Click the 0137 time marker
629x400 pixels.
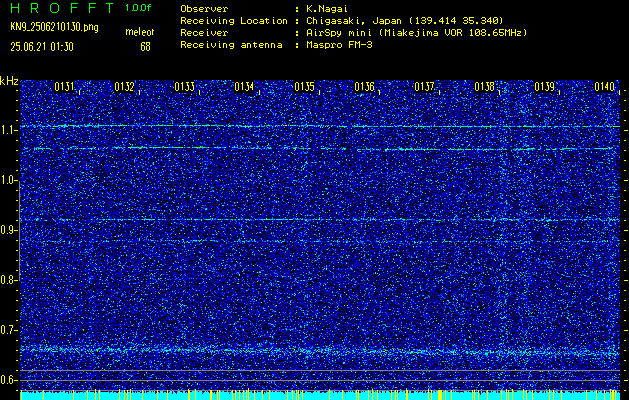[424, 87]
